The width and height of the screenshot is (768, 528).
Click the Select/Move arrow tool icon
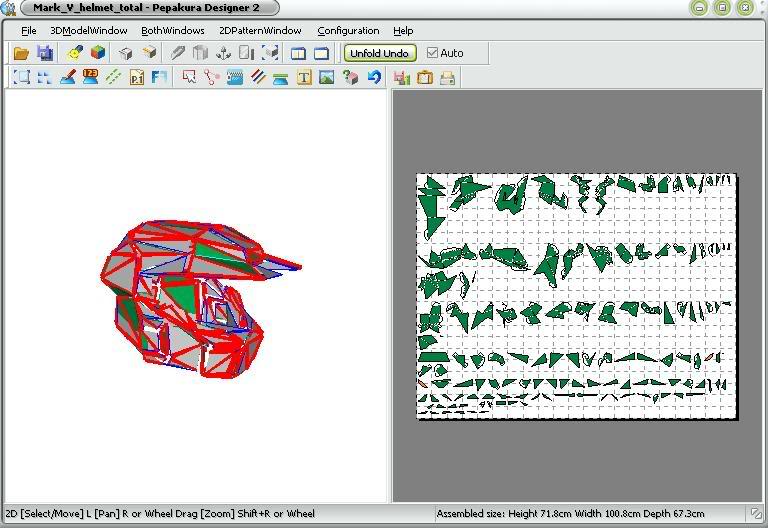[189, 77]
